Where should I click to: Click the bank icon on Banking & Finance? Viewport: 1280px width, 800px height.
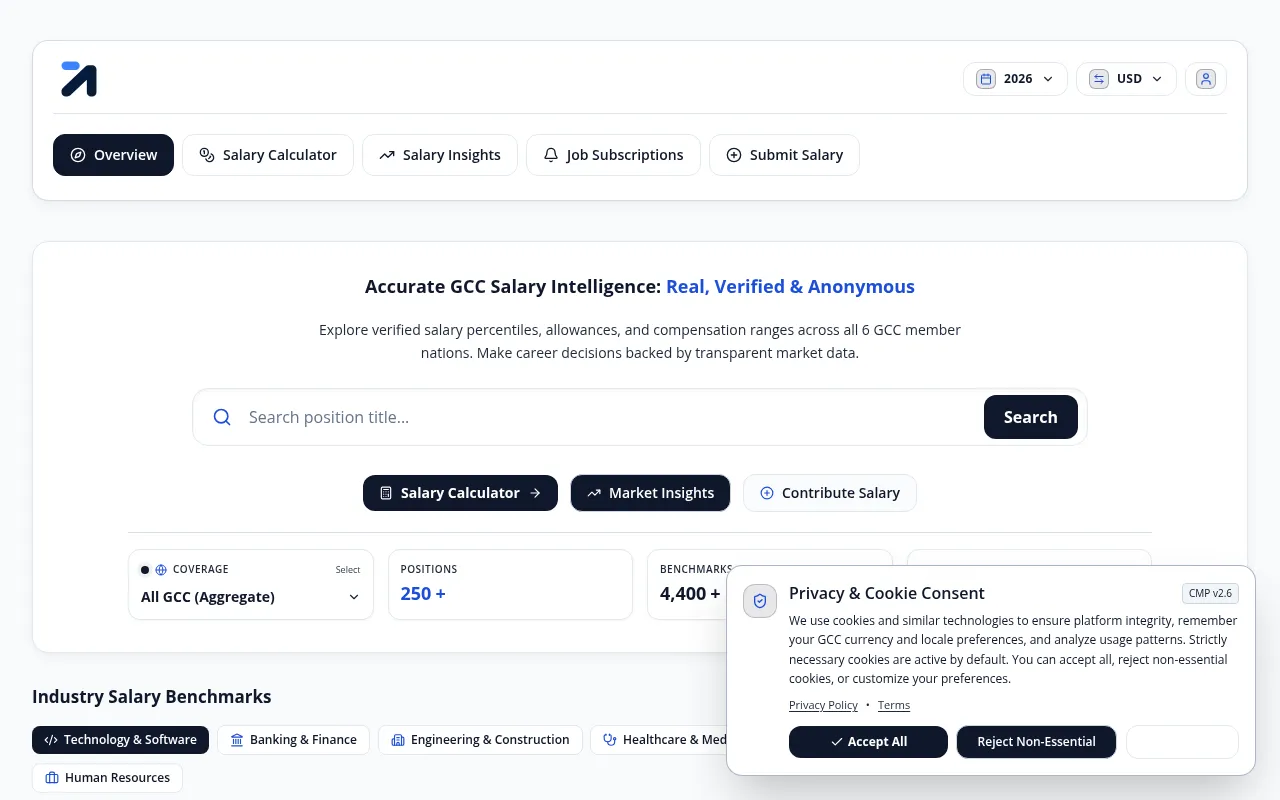237,740
